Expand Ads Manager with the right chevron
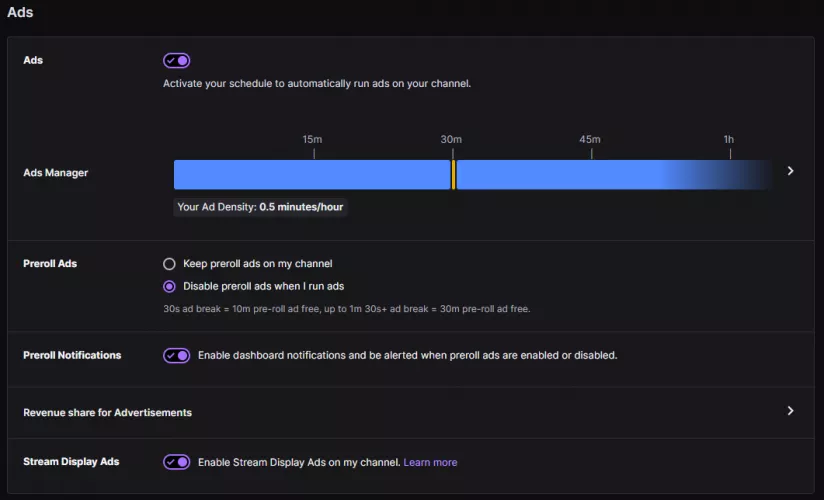The width and height of the screenshot is (824, 500). pyautogui.click(x=790, y=171)
